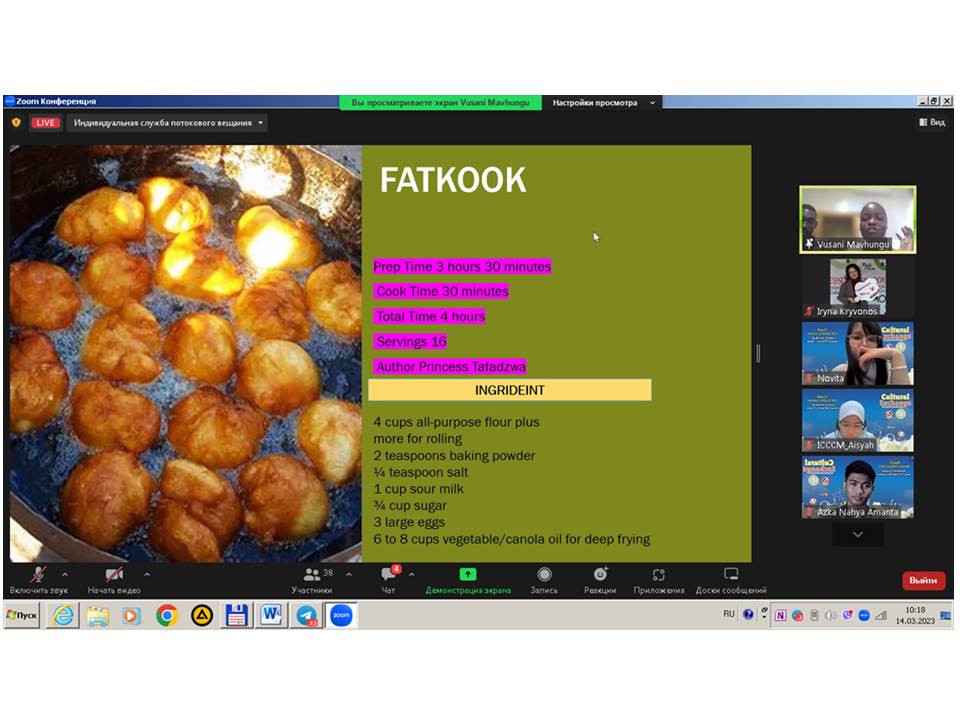Click the red LIVE indicator
Viewport: 960px width, 720px height.
(45, 122)
